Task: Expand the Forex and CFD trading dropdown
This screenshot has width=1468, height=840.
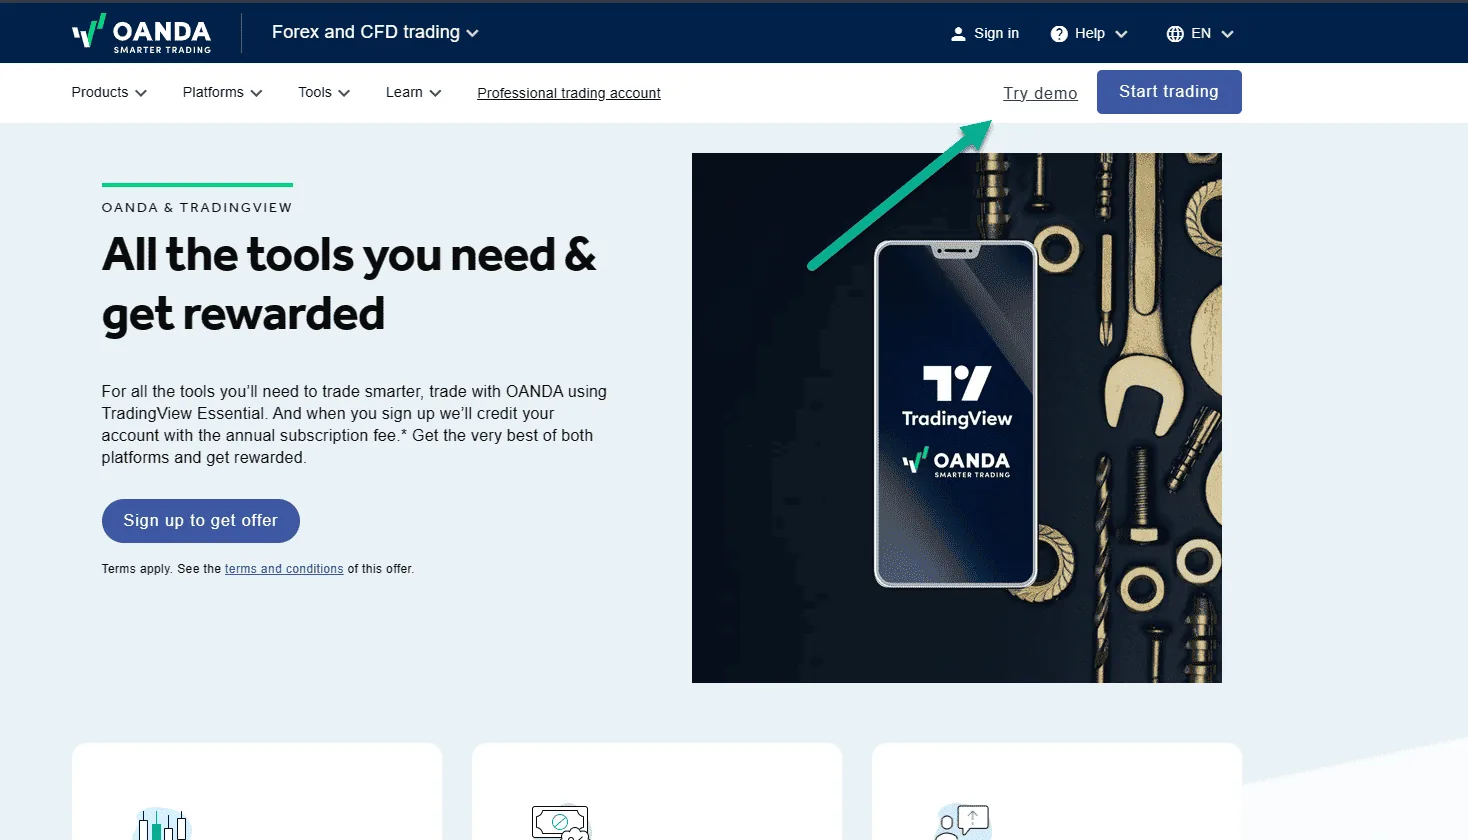Action: point(375,32)
